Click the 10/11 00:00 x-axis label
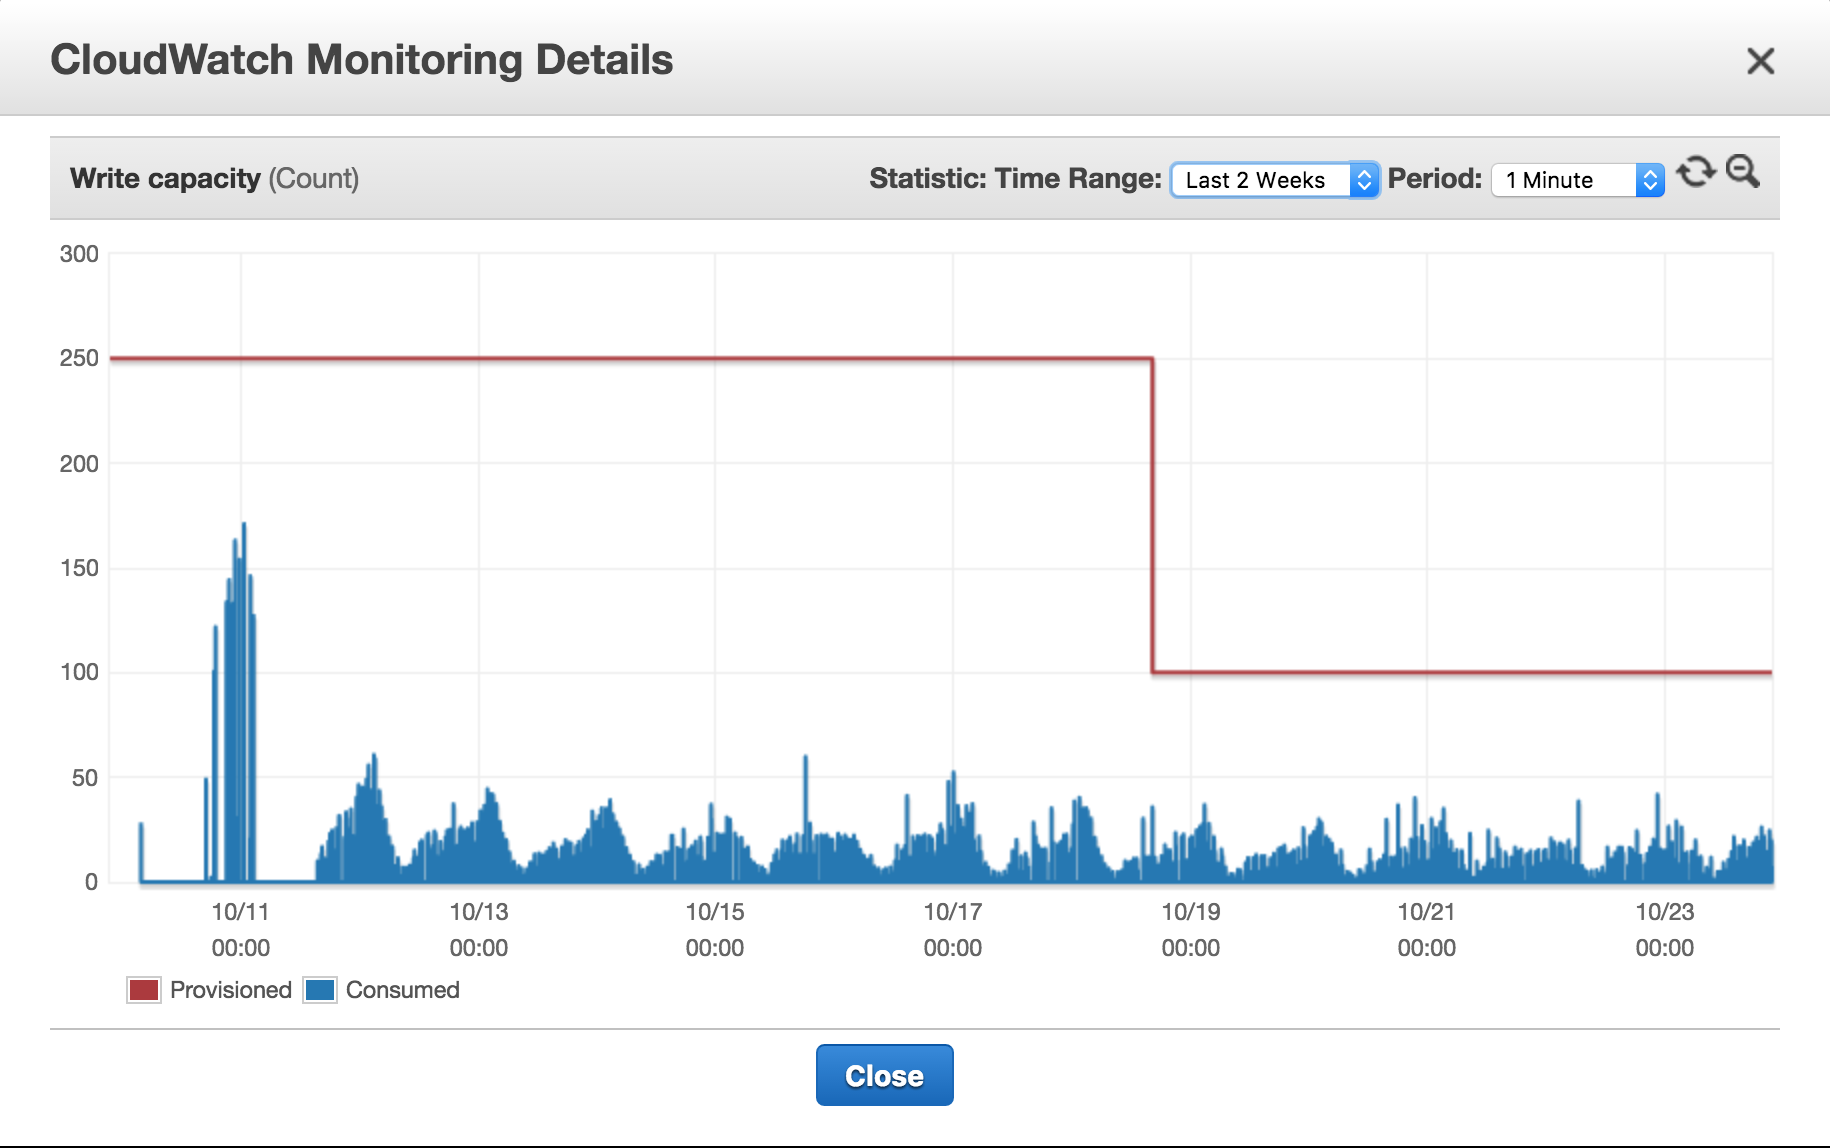This screenshot has width=1830, height=1148. 241,930
